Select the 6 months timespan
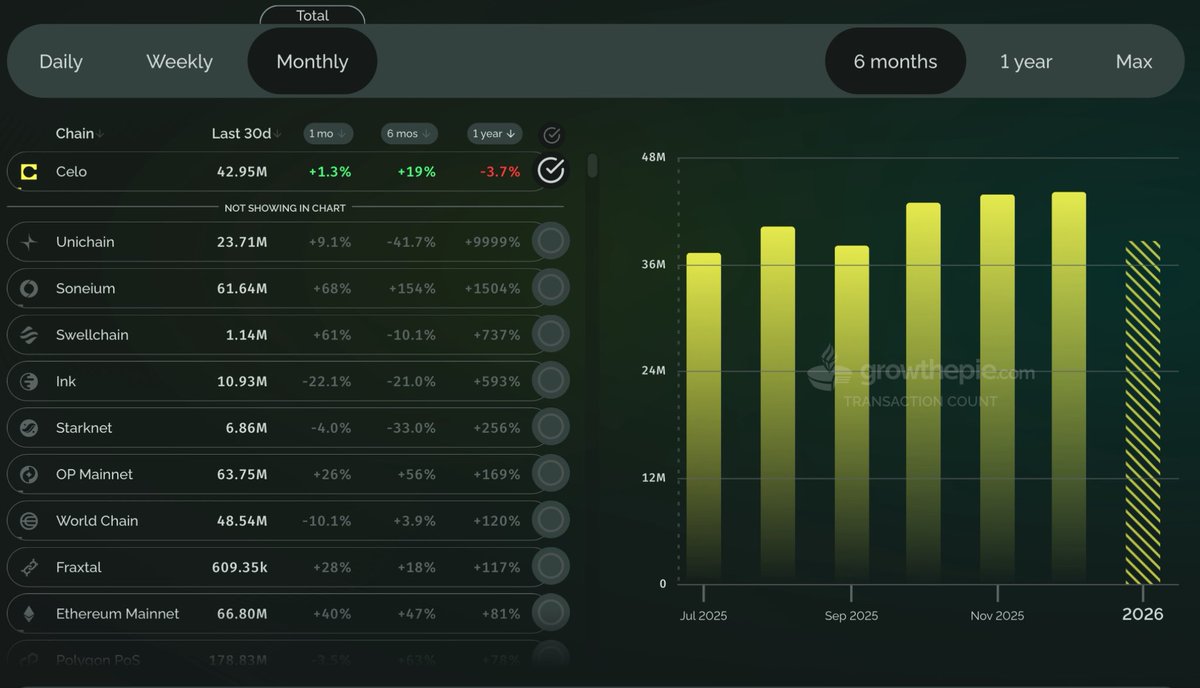Image resolution: width=1200 pixels, height=688 pixels. click(895, 62)
